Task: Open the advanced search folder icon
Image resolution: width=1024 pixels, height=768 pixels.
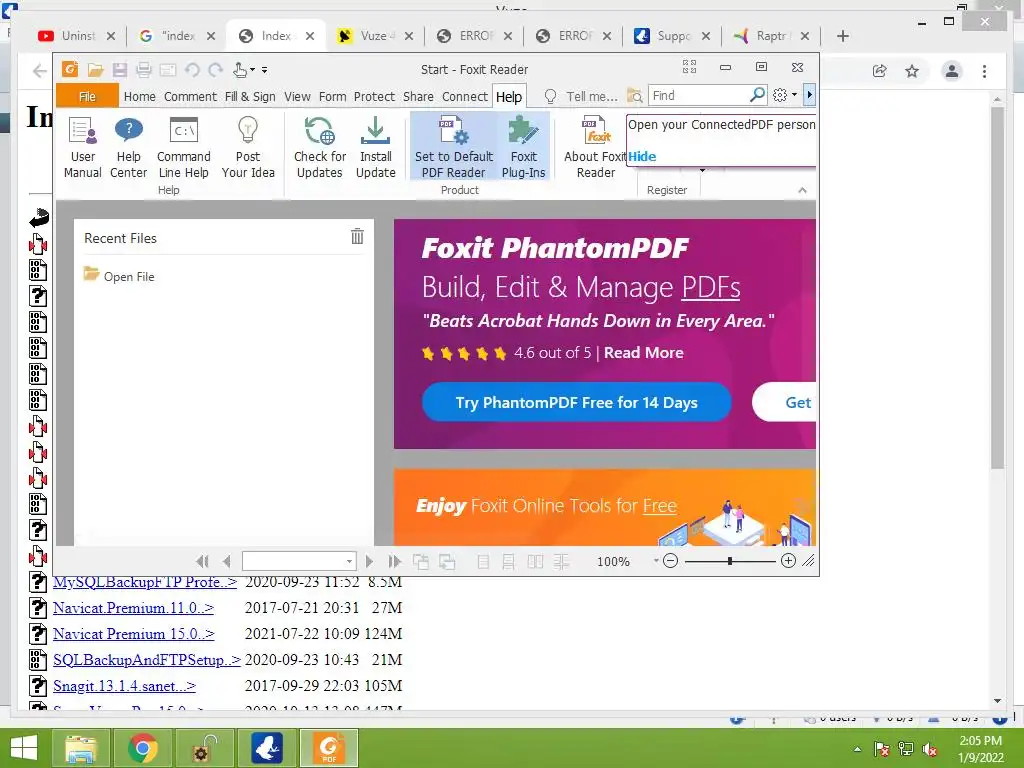Action: [634, 96]
